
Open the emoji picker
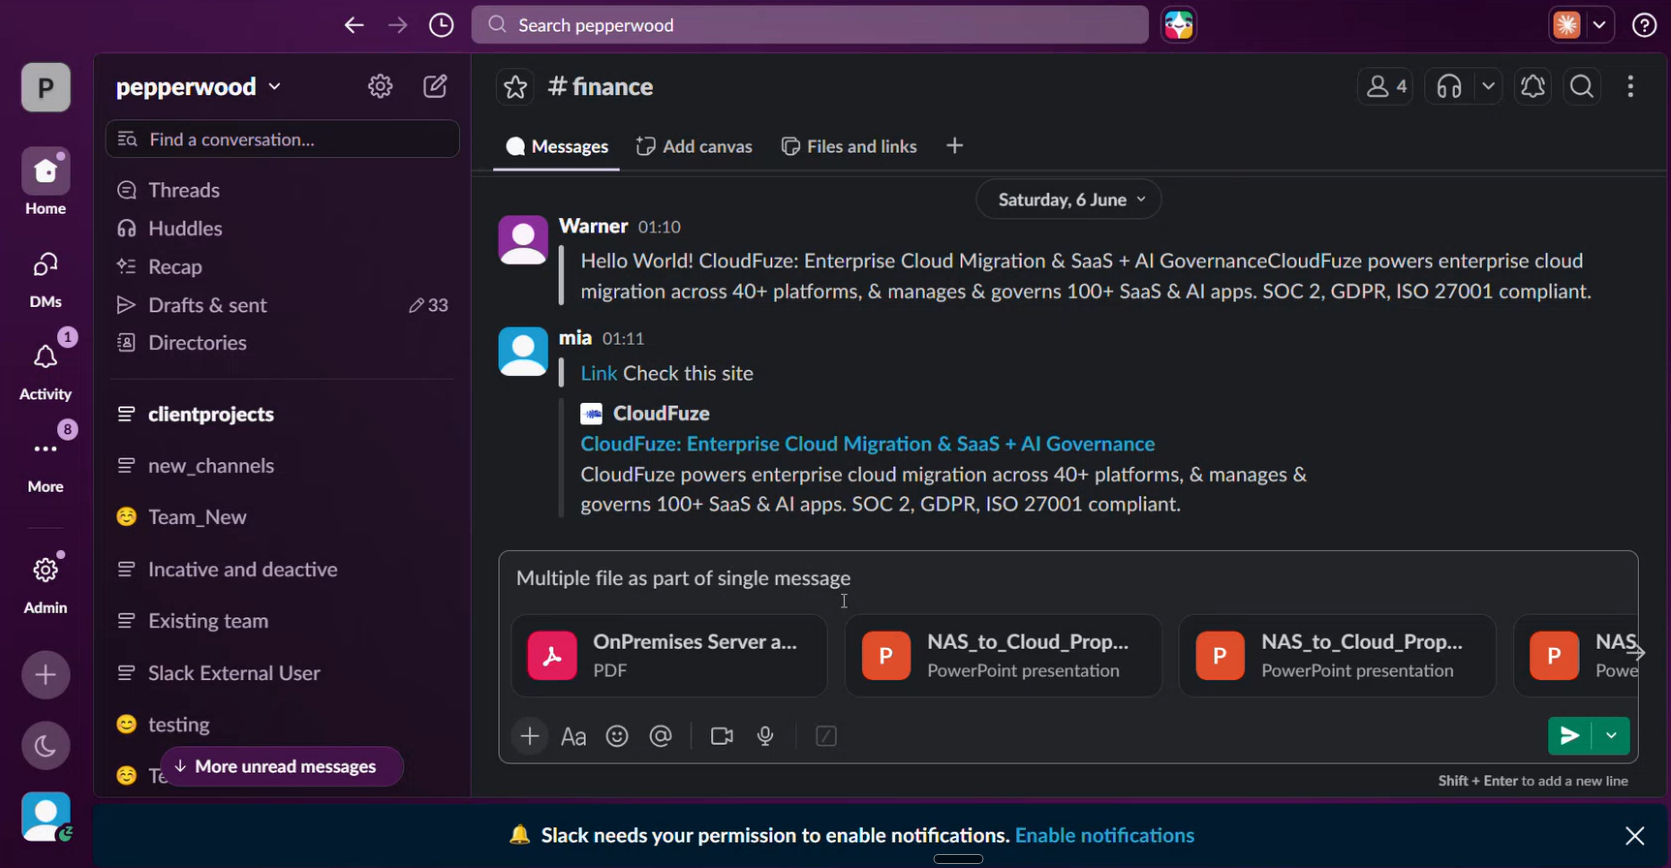(x=617, y=737)
